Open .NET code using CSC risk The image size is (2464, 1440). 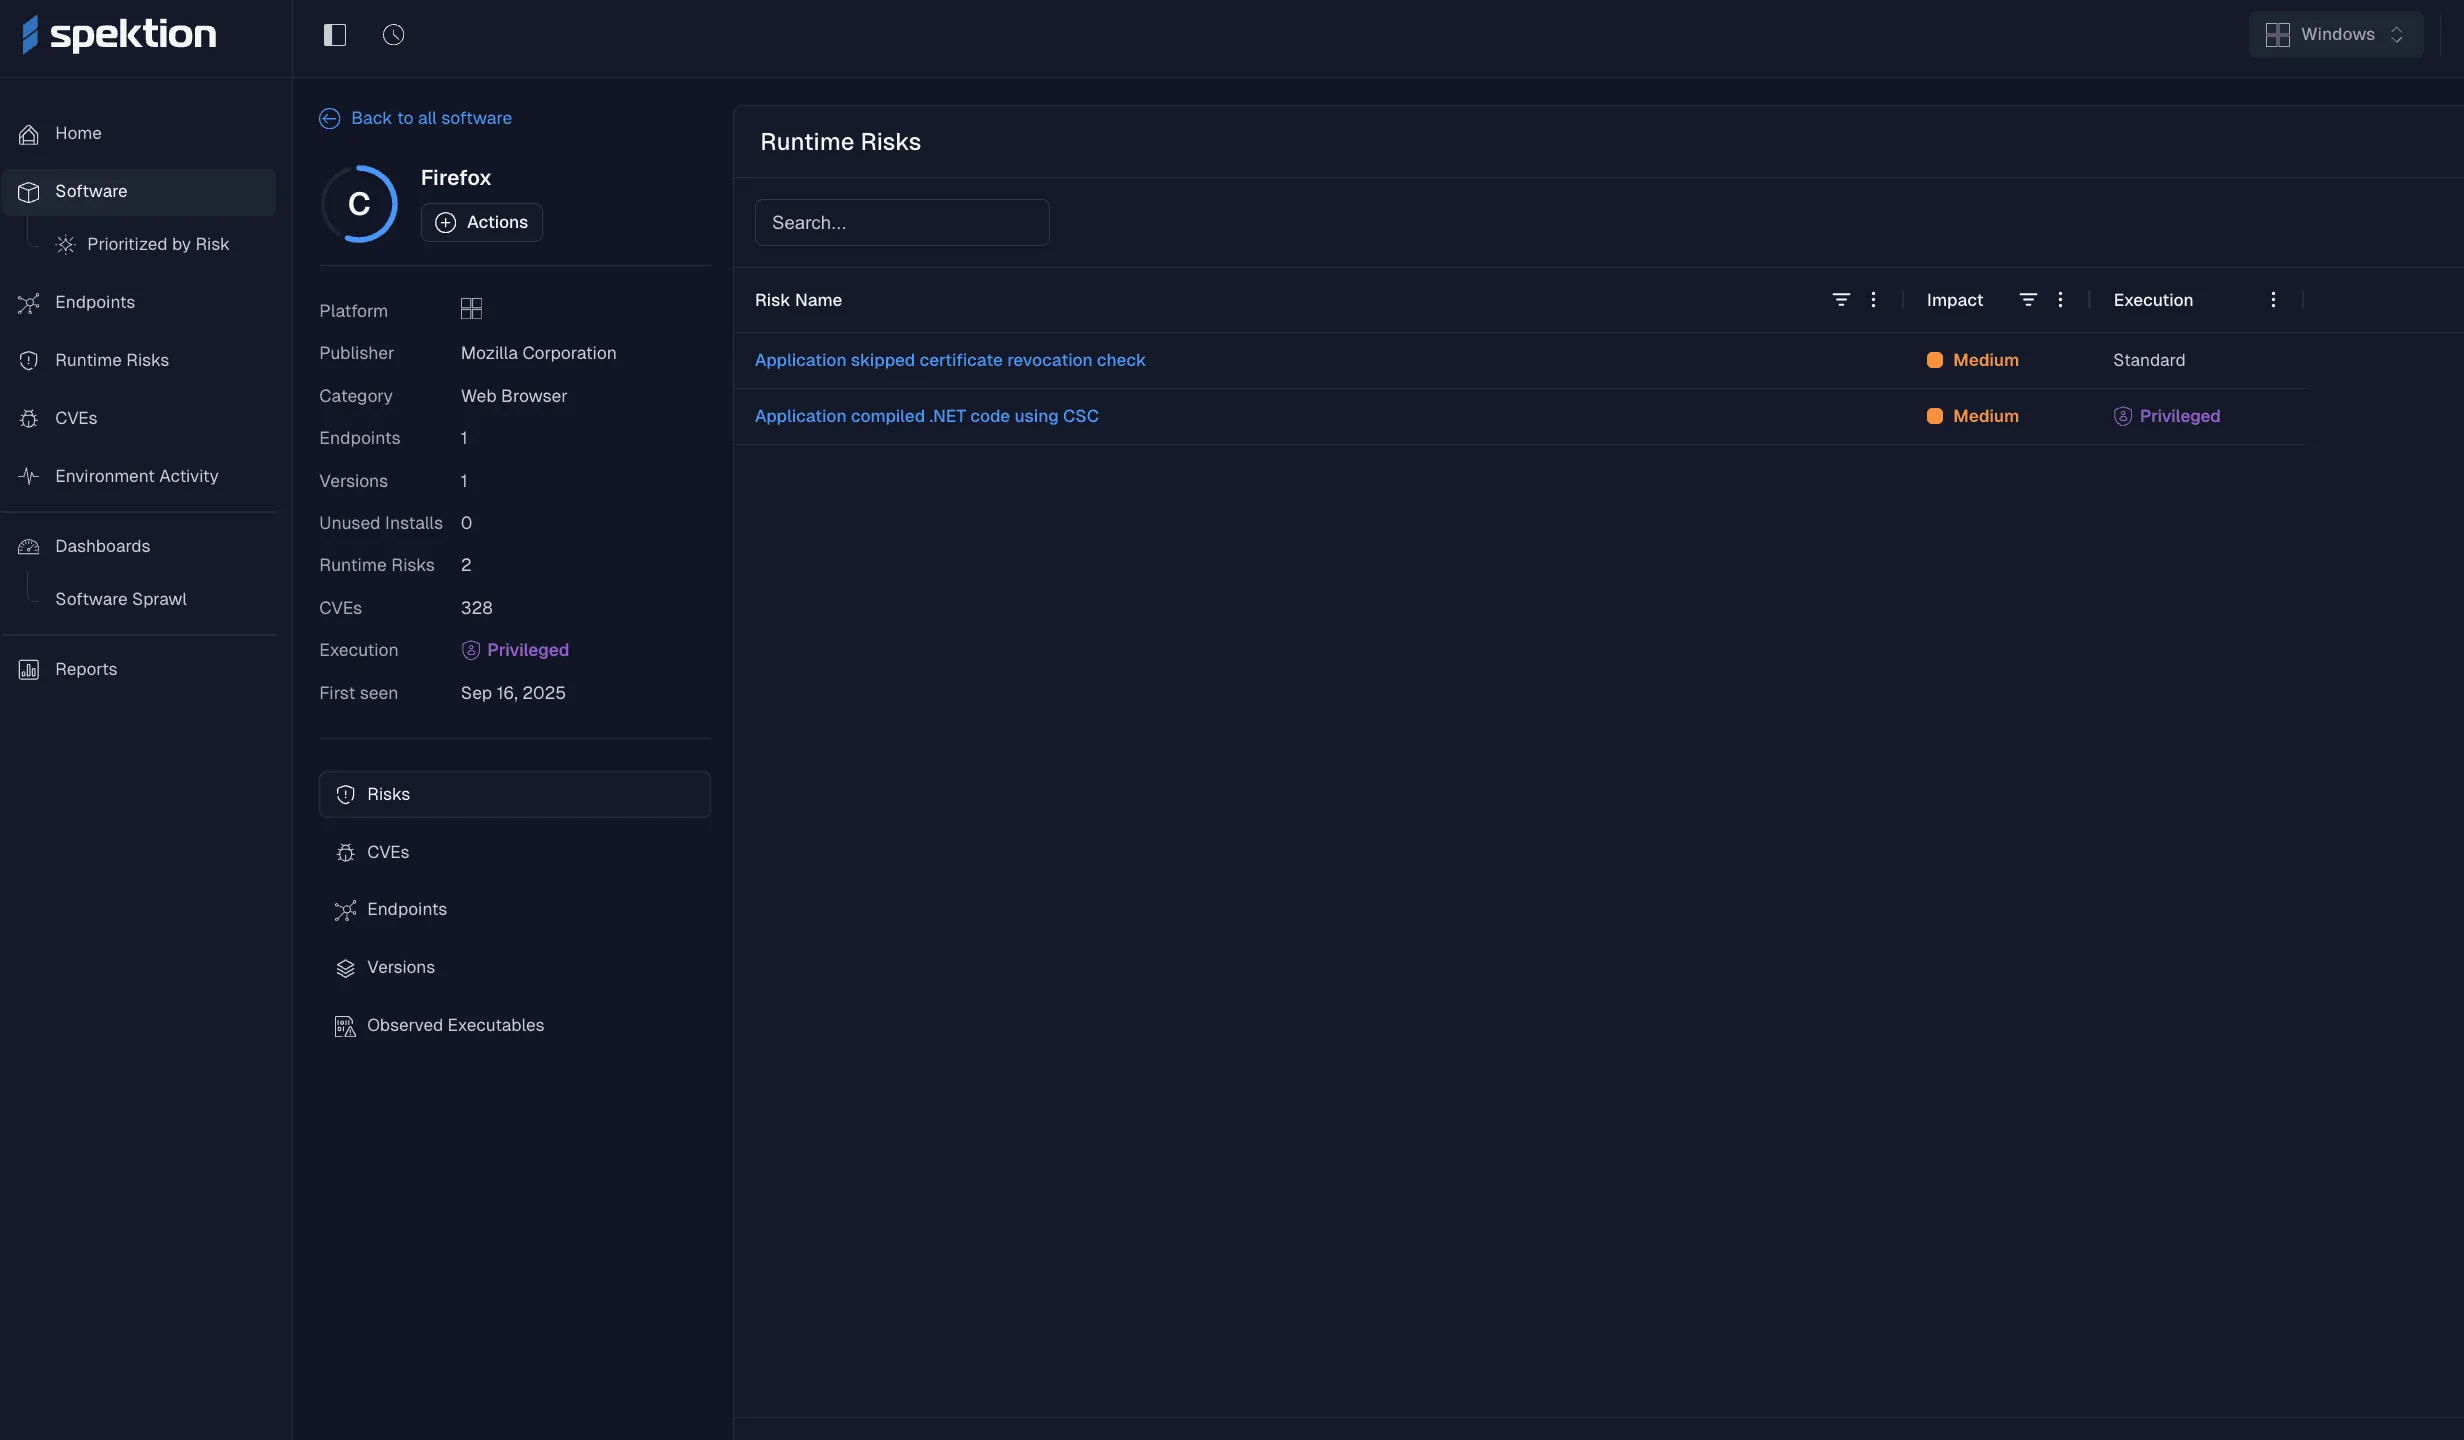[926, 416]
